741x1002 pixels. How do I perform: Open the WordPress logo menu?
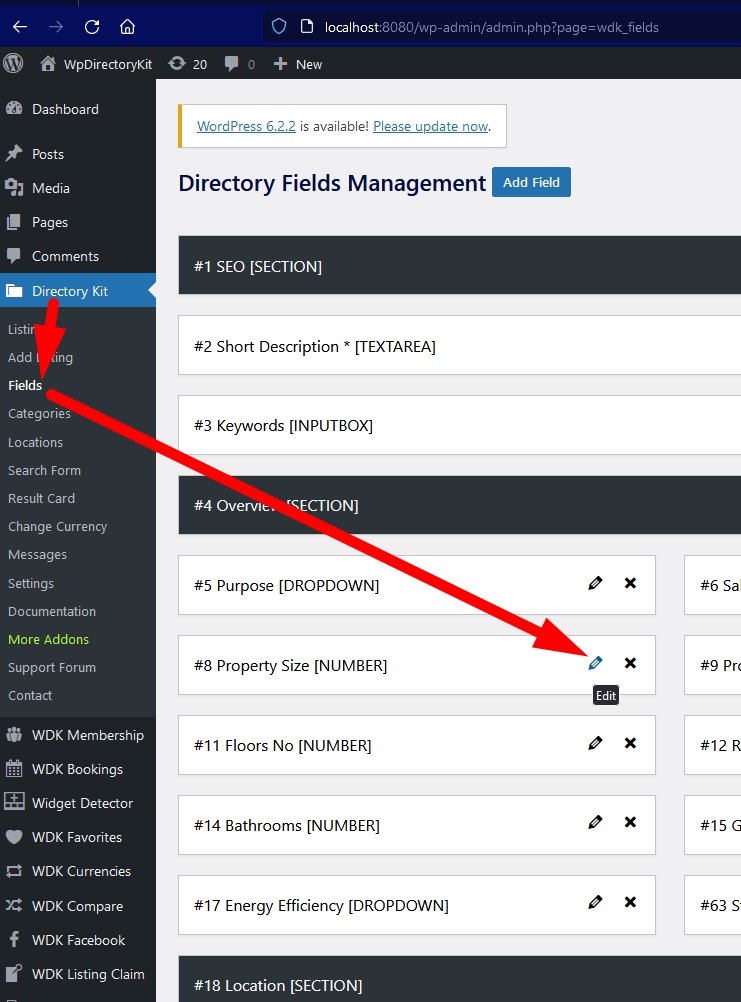13,63
